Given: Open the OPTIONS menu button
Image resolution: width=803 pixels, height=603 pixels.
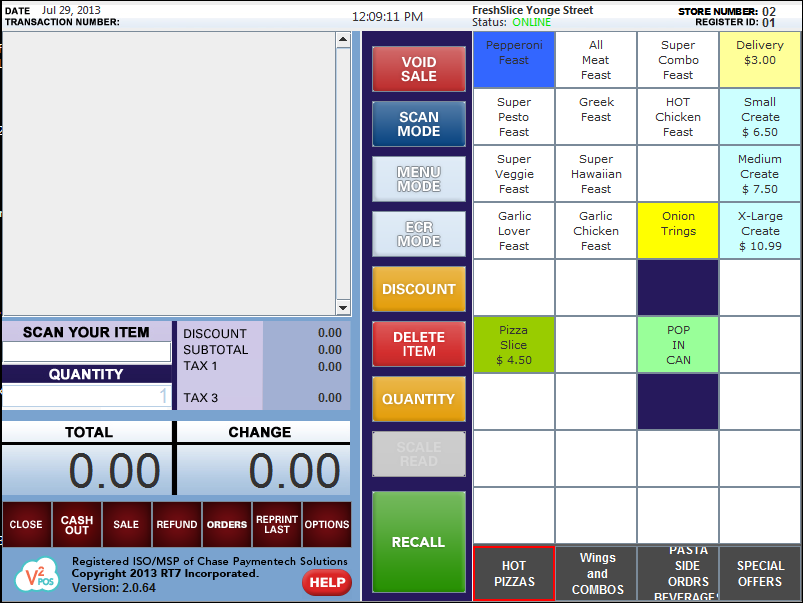Looking at the screenshot, I should 327,524.
